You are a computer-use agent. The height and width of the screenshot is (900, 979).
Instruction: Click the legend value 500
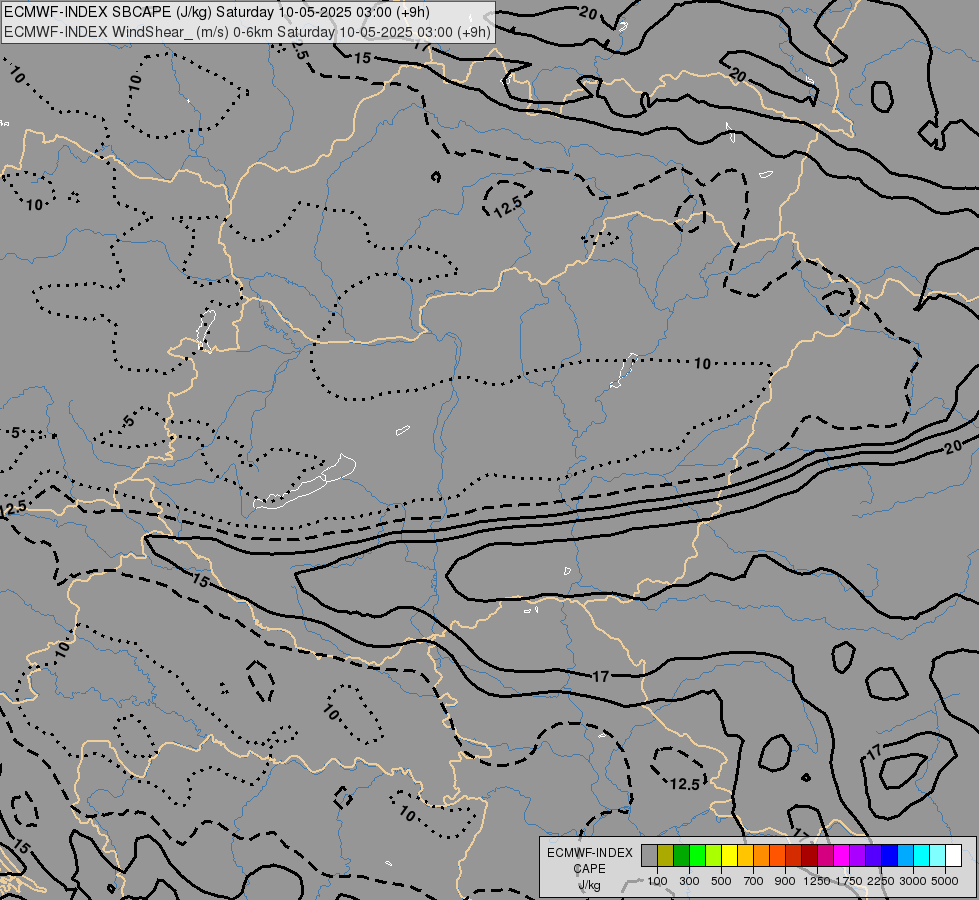click(x=721, y=881)
